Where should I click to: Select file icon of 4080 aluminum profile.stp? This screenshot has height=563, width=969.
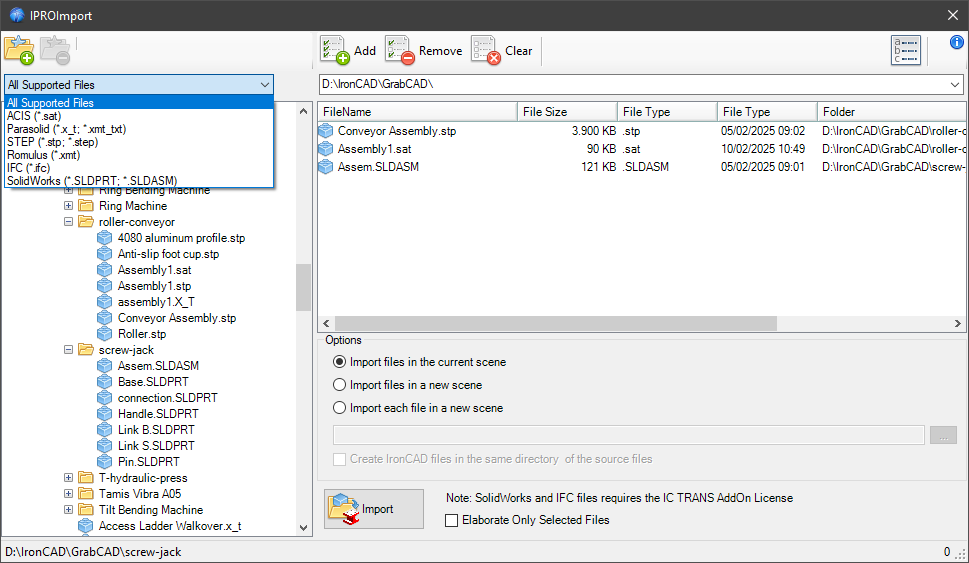pos(104,238)
